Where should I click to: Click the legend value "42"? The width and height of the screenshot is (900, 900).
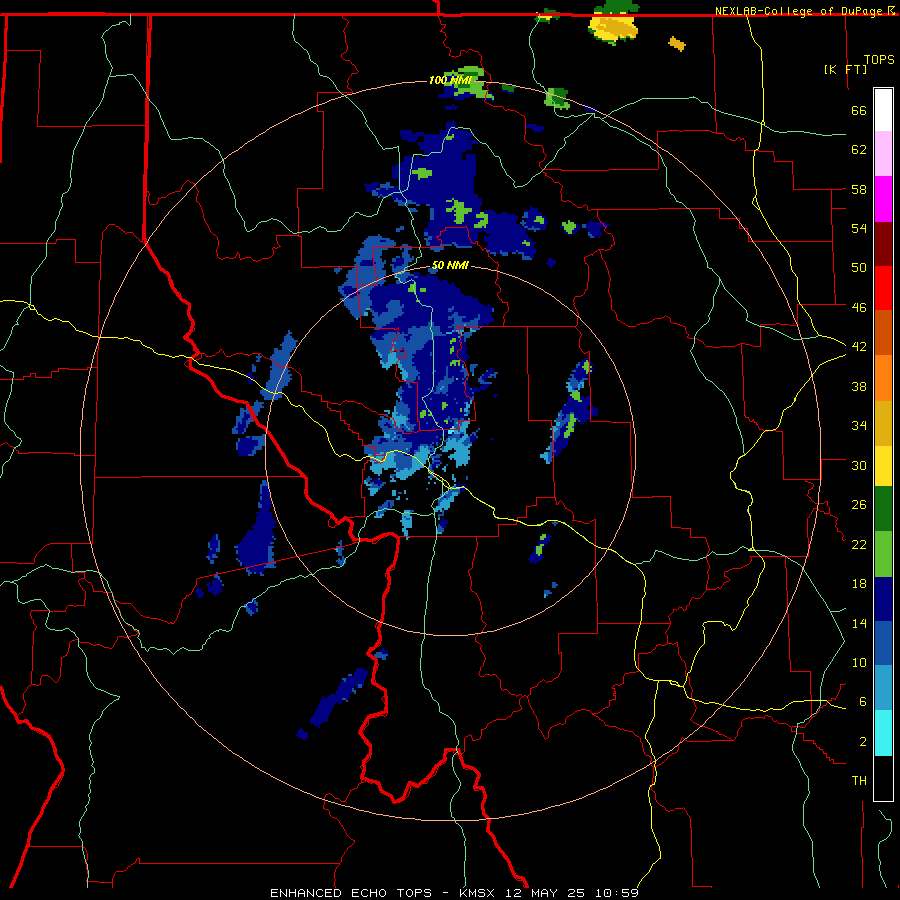[859, 347]
